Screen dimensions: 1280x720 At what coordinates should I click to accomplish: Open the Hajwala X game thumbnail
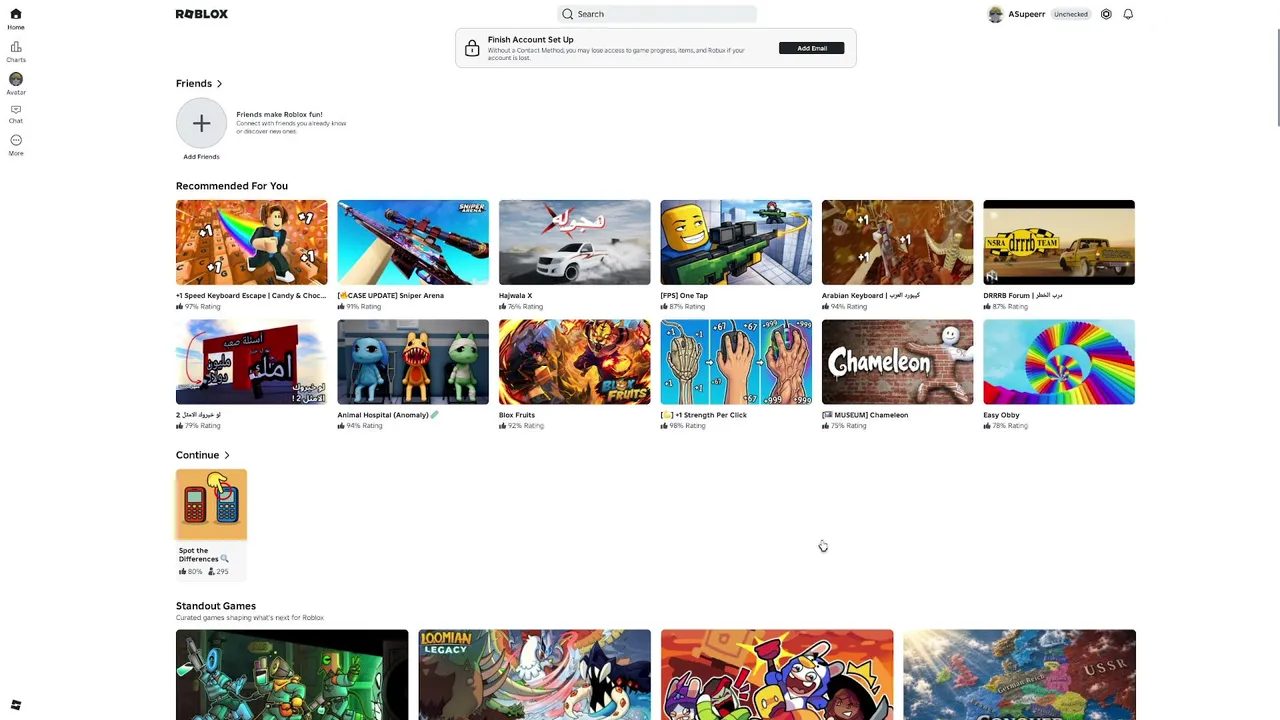pyautogui.click(x=575, y=242)
